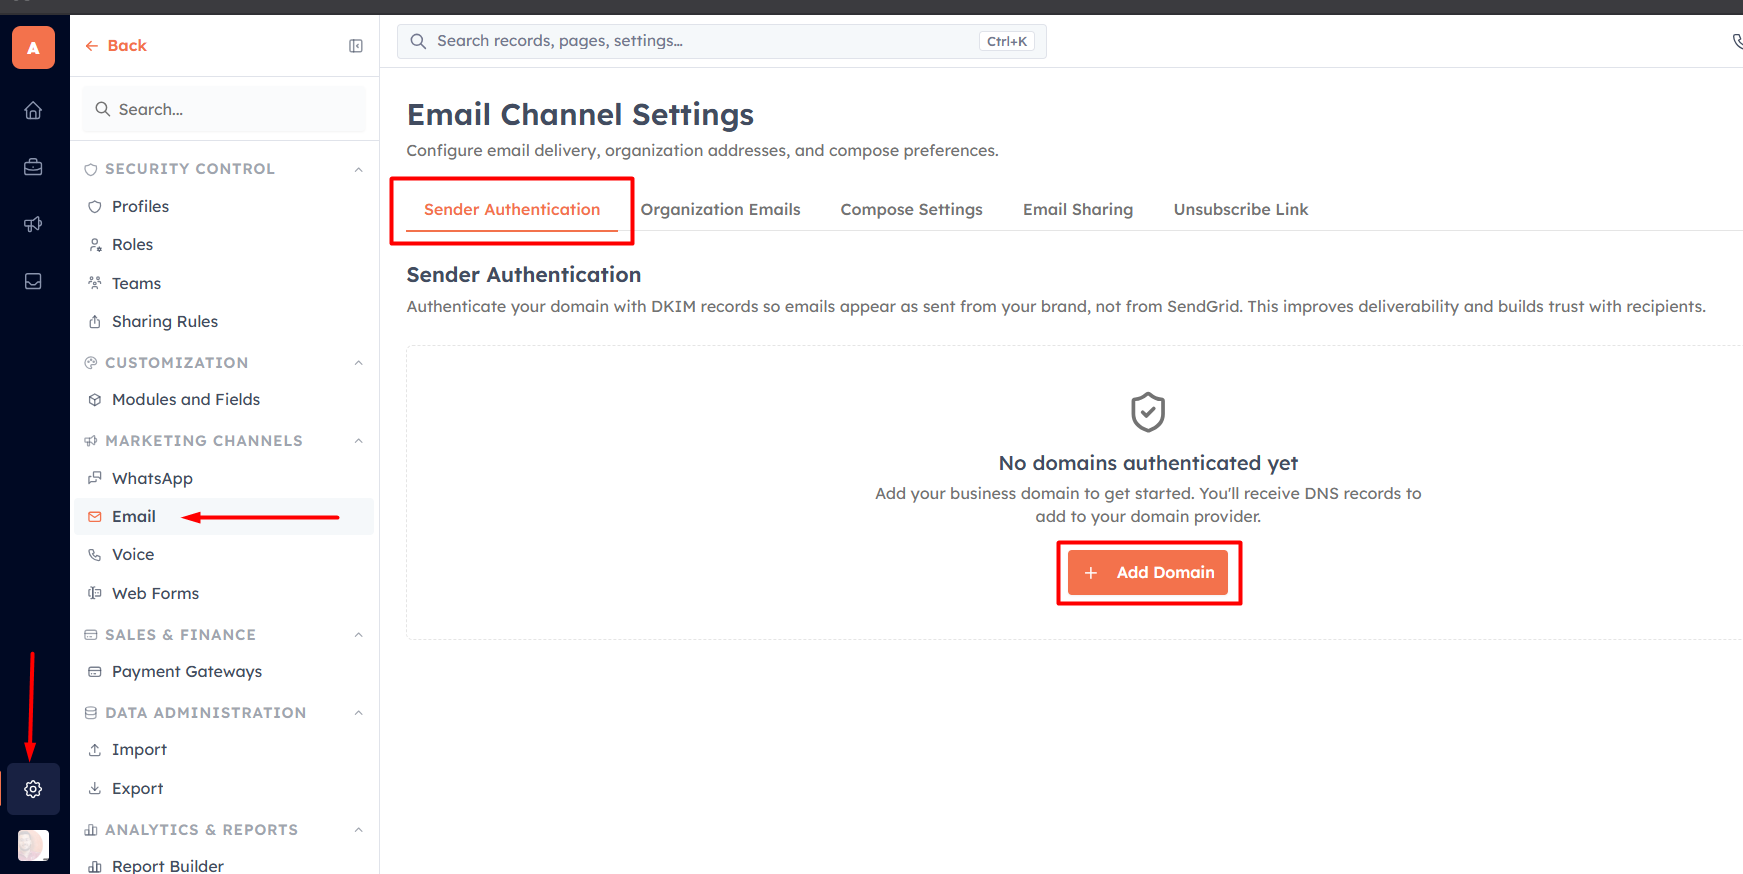The width and height of the screenshot is (1743, 874).
Task: Click the Teams group icon
Action: tap(95, 283)
